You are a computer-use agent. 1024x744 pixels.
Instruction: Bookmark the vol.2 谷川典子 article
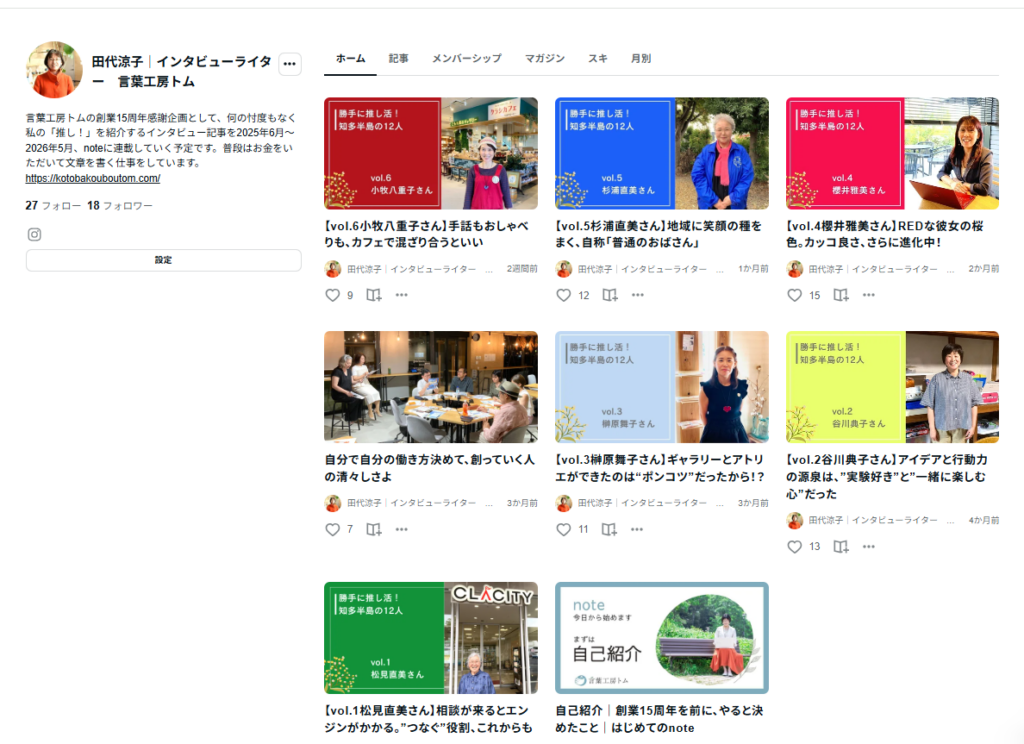pos(842,547)
